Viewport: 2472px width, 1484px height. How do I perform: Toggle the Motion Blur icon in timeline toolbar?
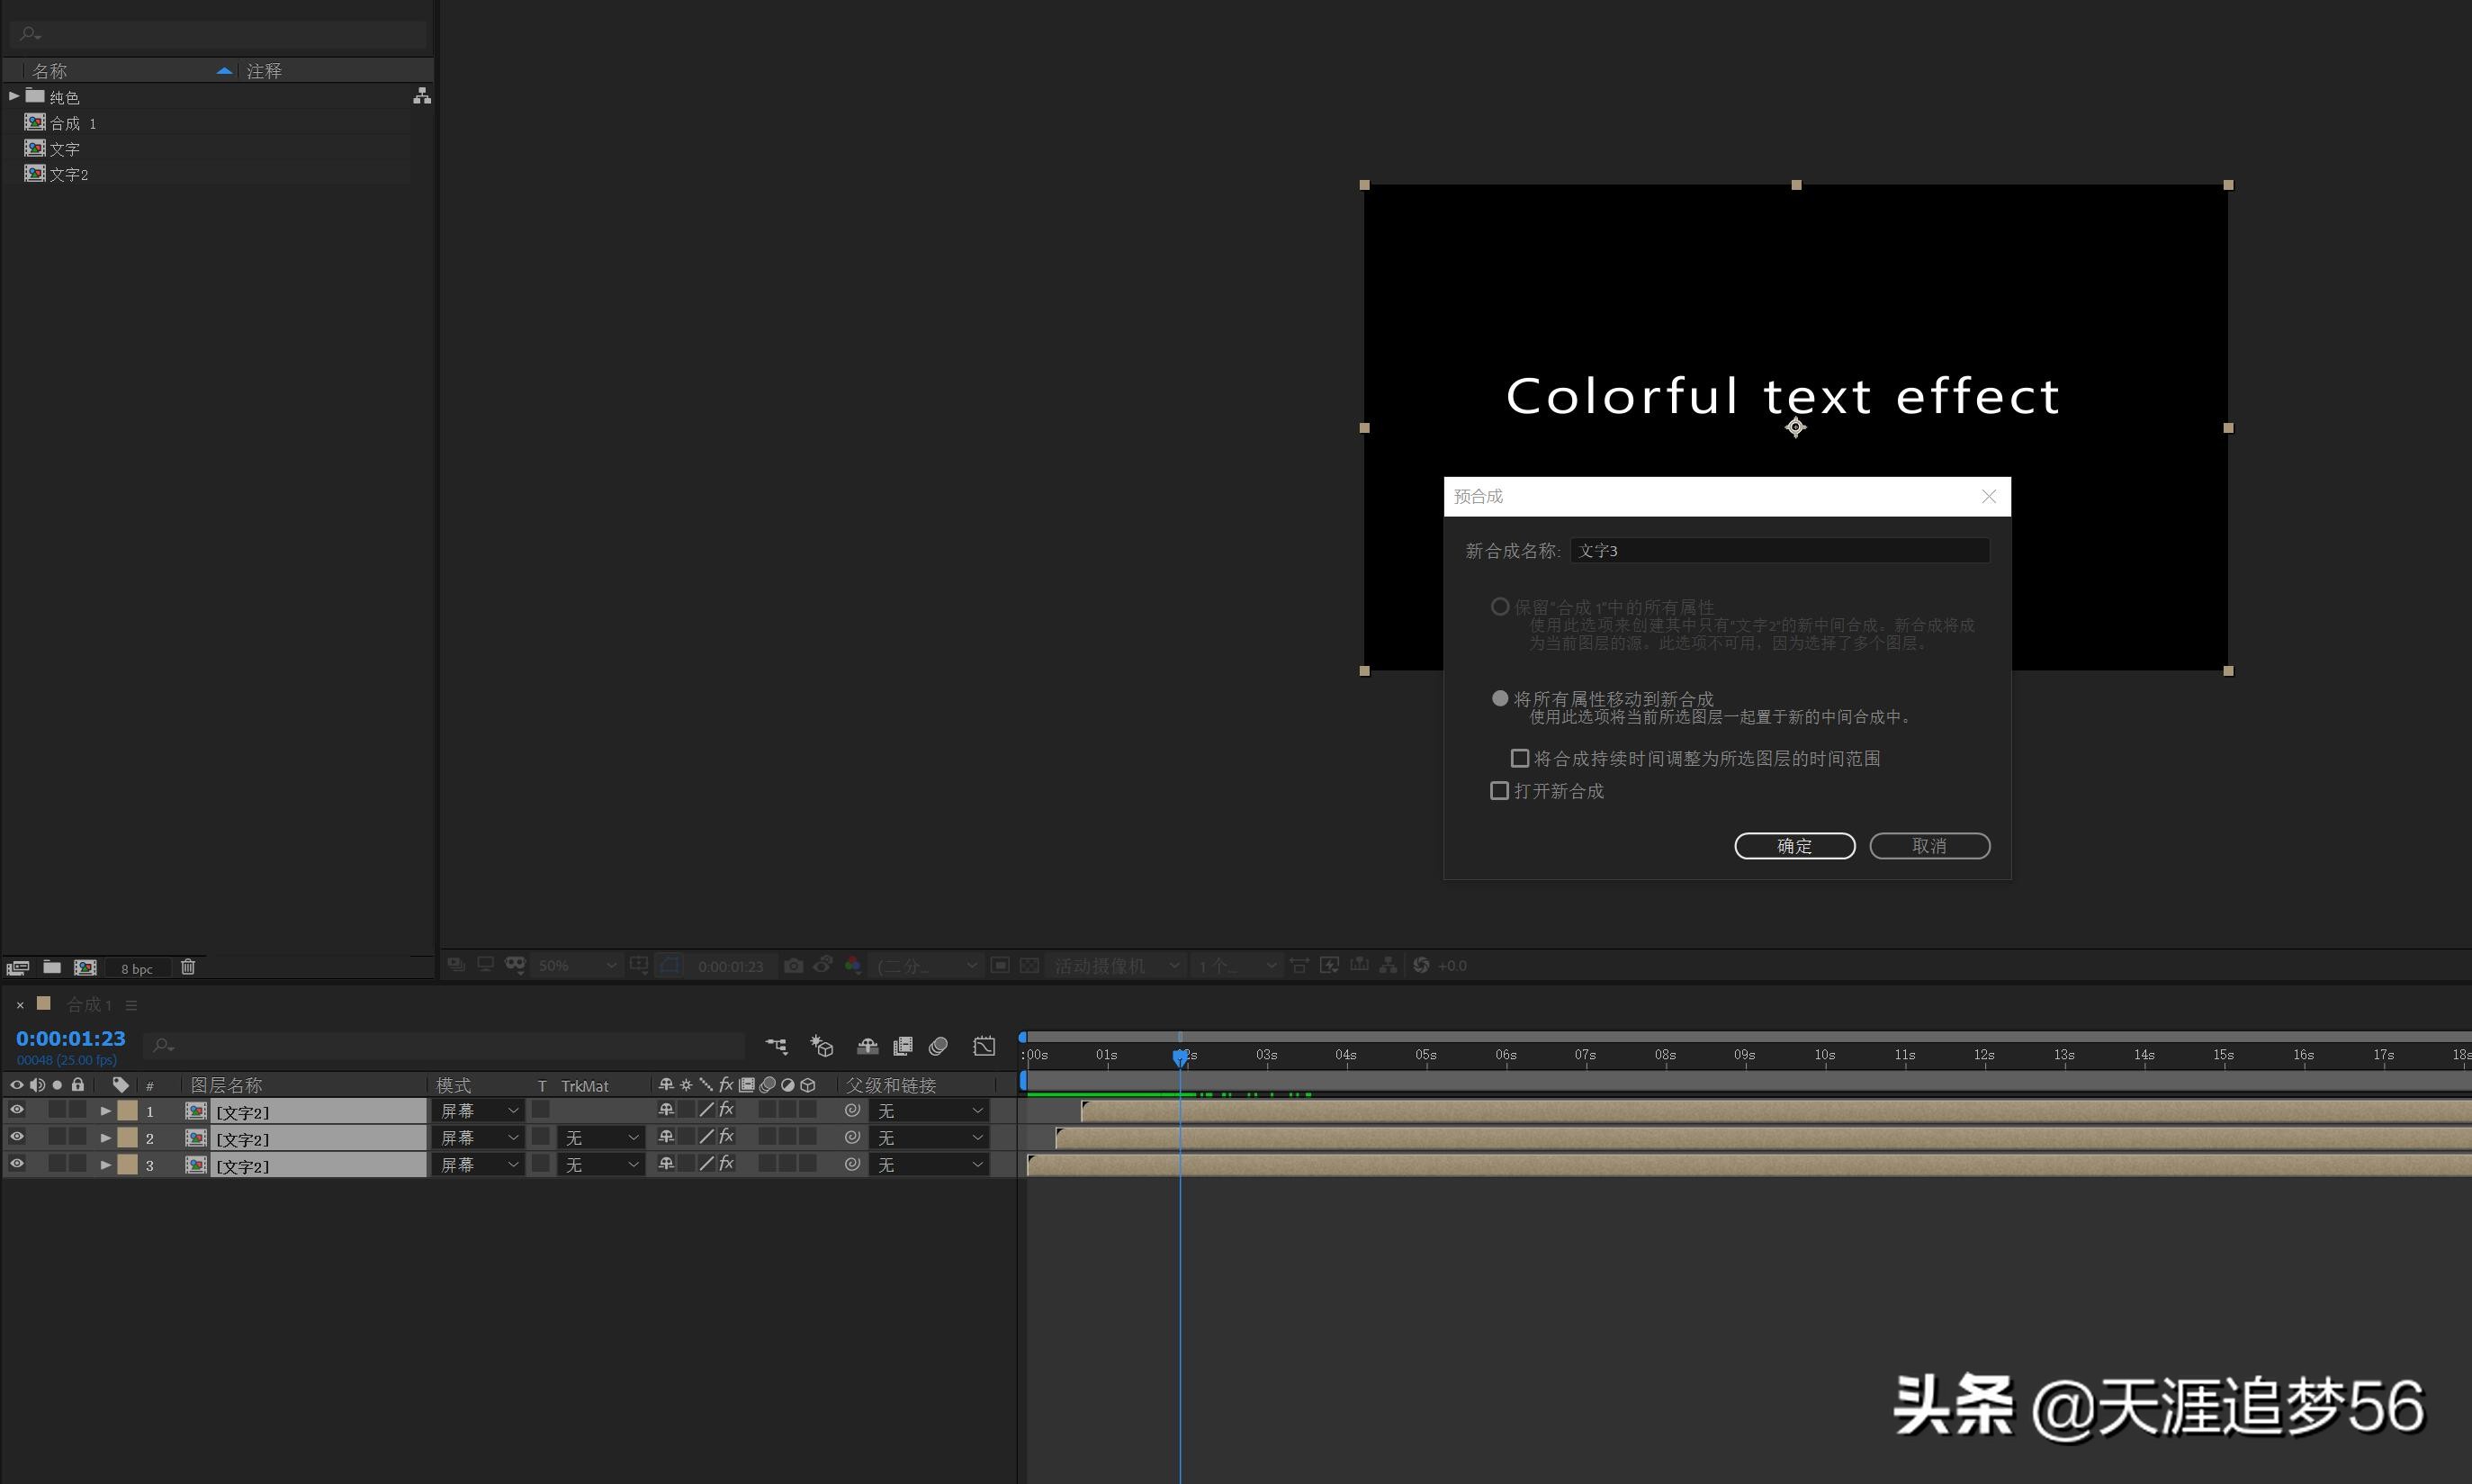point(938,1046)
